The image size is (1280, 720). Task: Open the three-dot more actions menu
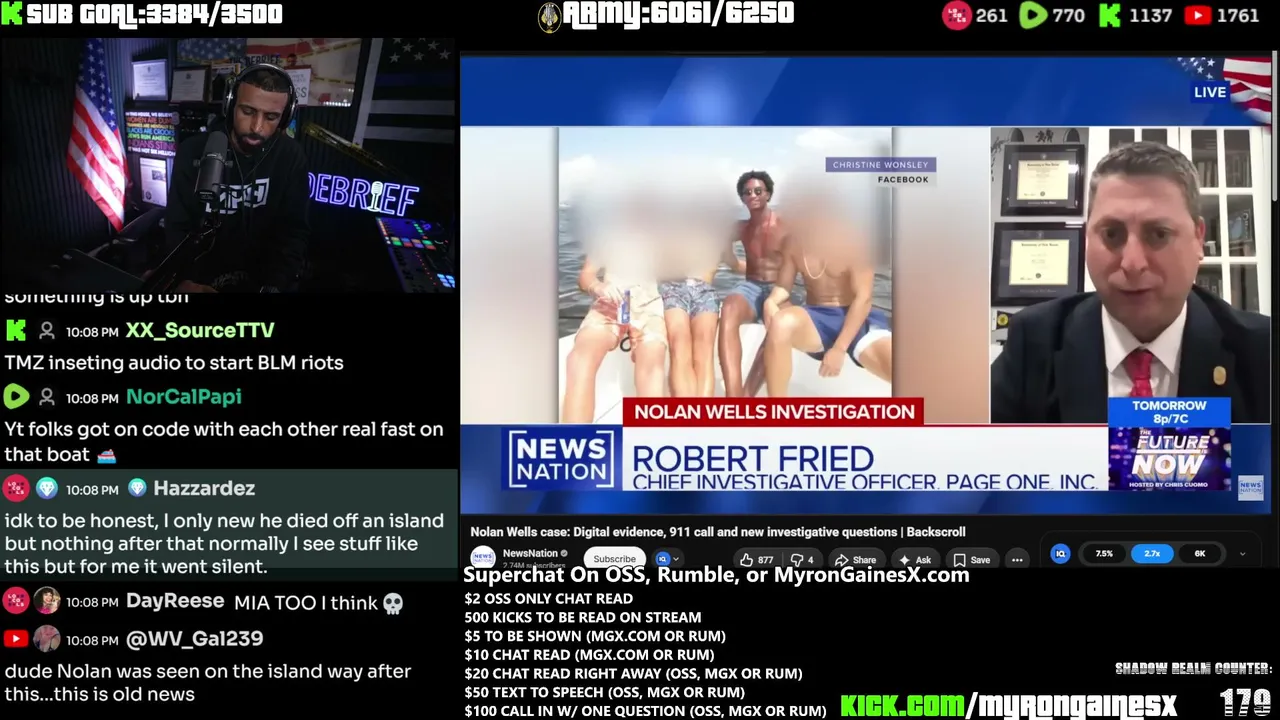(x=1017, y=560)
